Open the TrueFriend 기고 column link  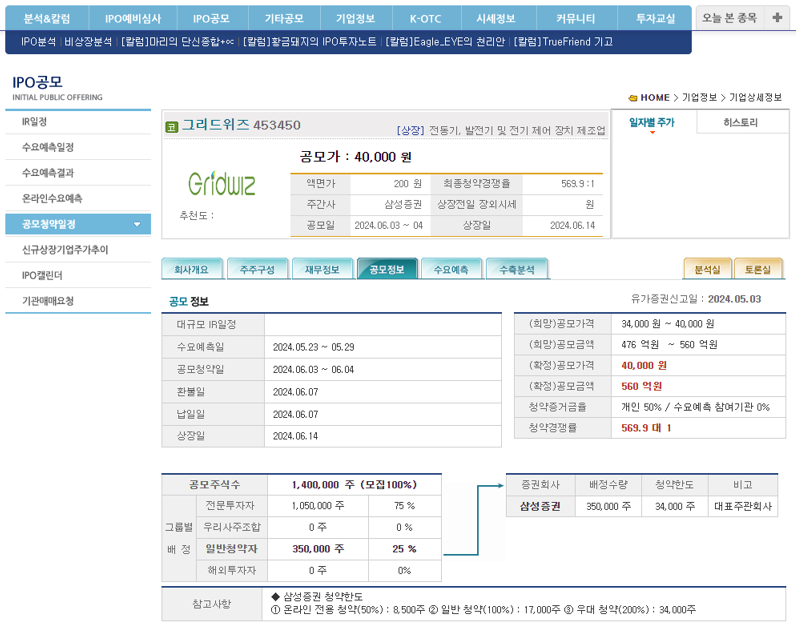563,42
